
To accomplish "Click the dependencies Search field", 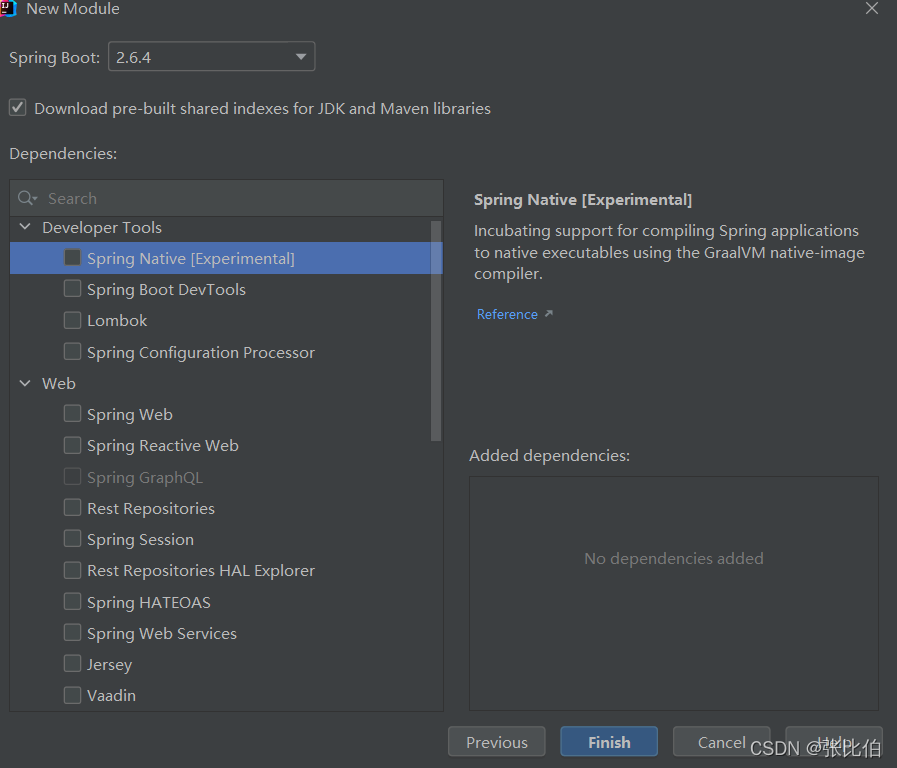I will coord(227,198).
